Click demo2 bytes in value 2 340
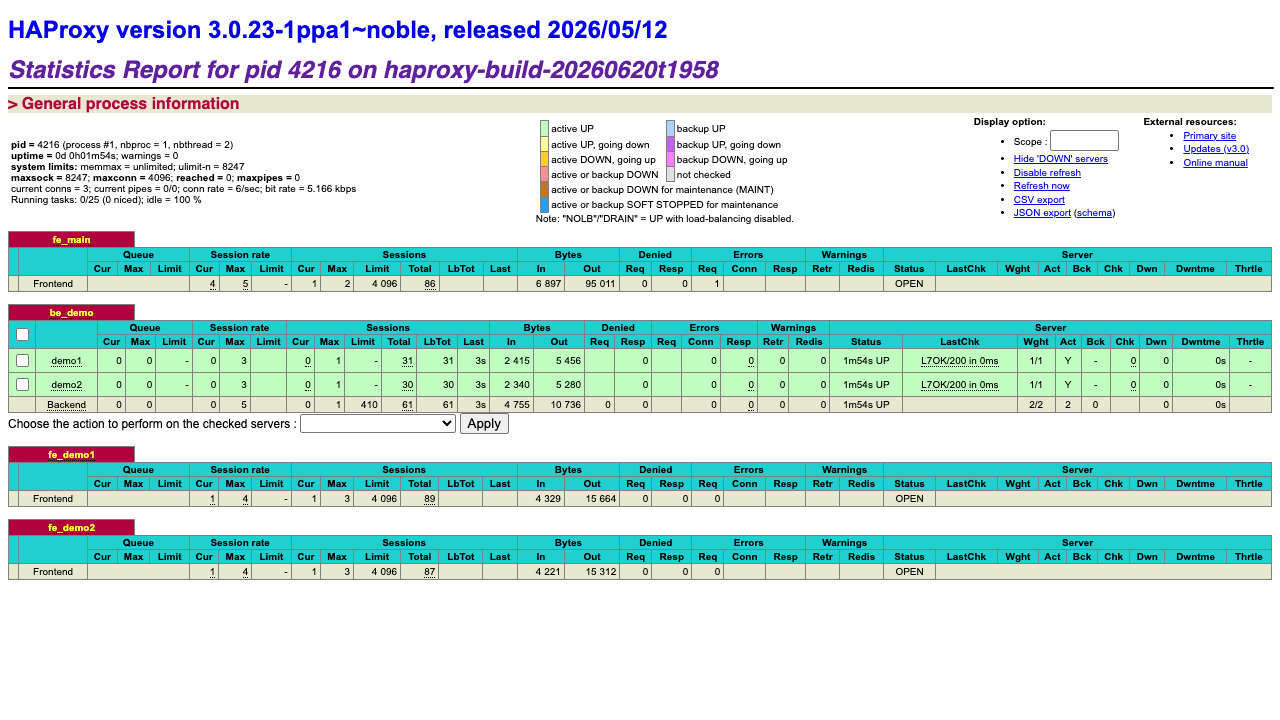 coord(516,385)
